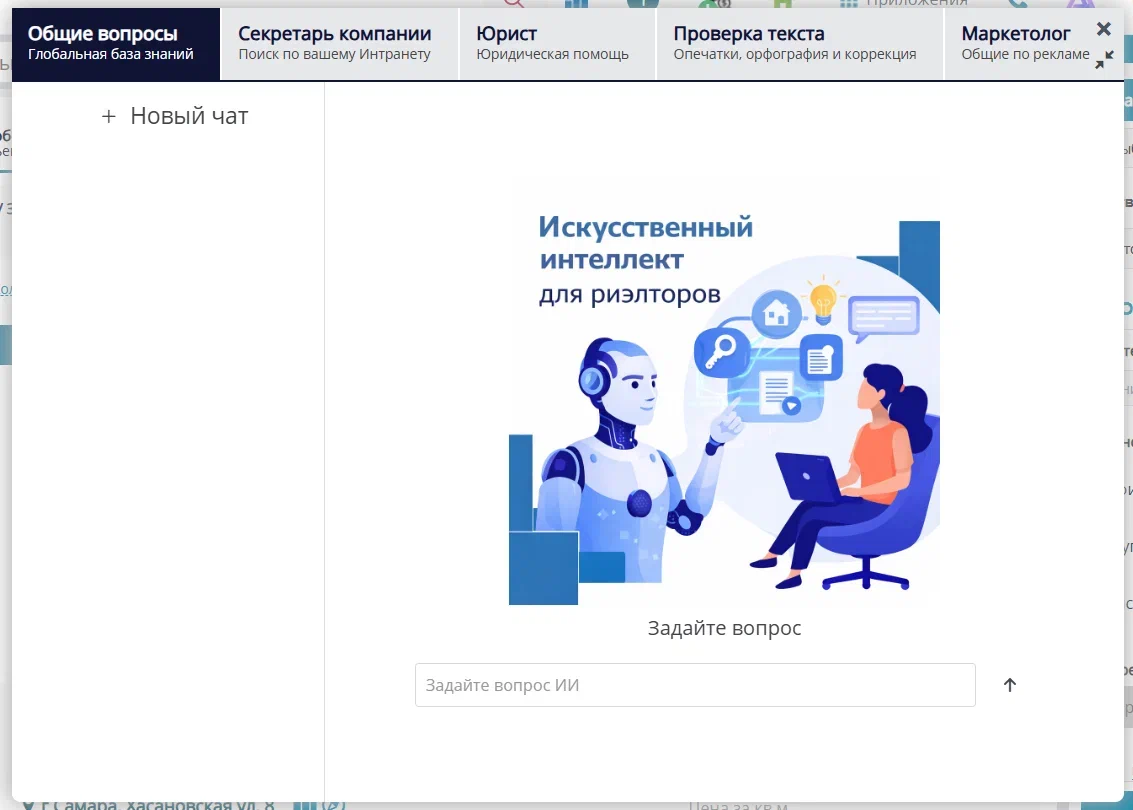This screenshot has height=810, width=1133.
Task: Switch to the Маркетолог tab
Action: [1020, 44]
